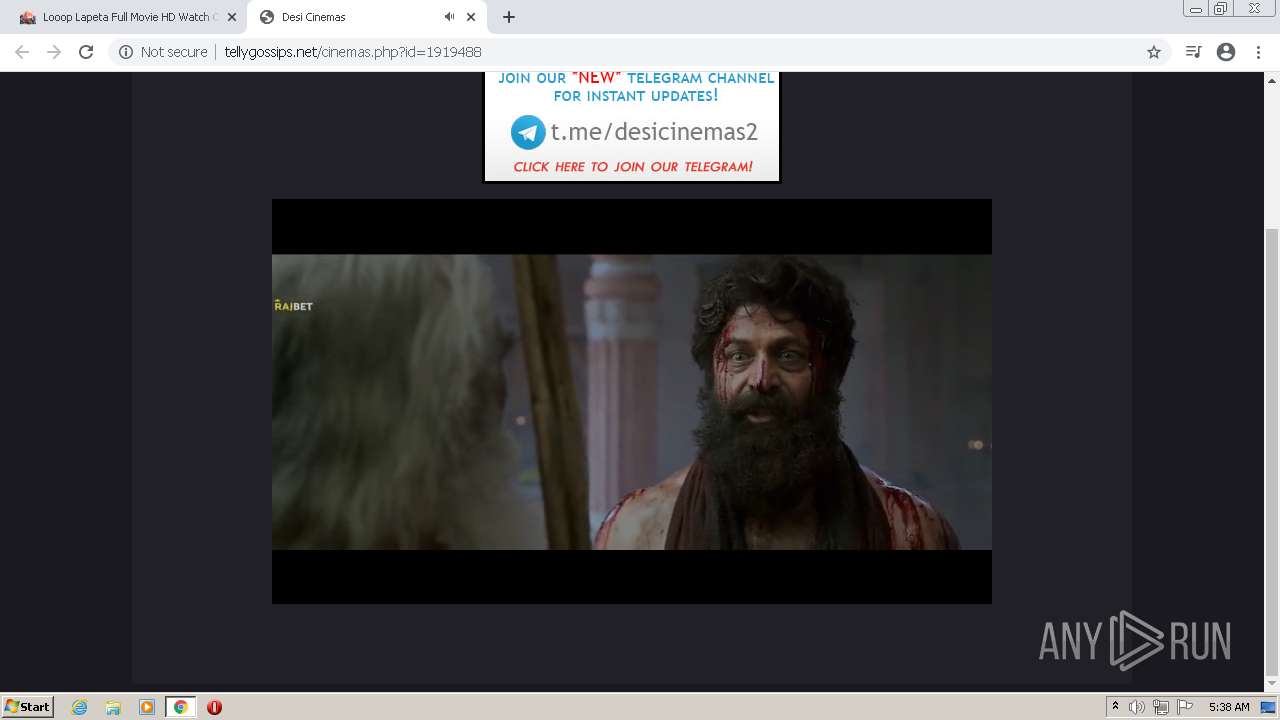View site information Not secure icon
Viewport: 1280px width, 720px height.
point(126,52)
